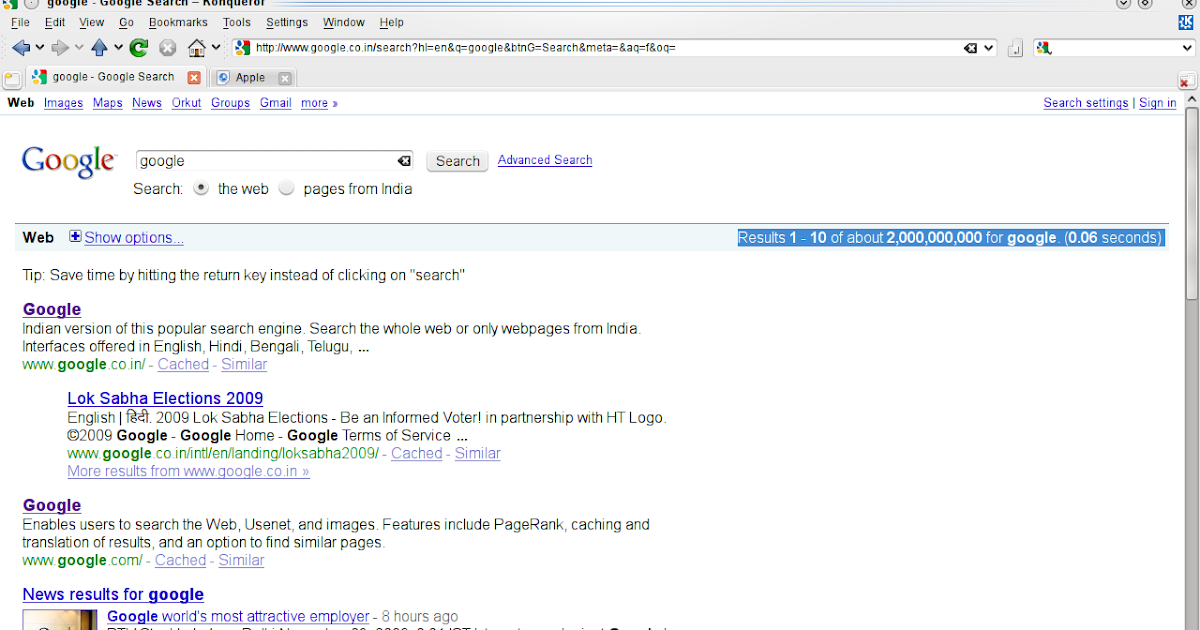Go to the Home page icon
Viewport: 1200px width, 630px height.
coord(199,47)
